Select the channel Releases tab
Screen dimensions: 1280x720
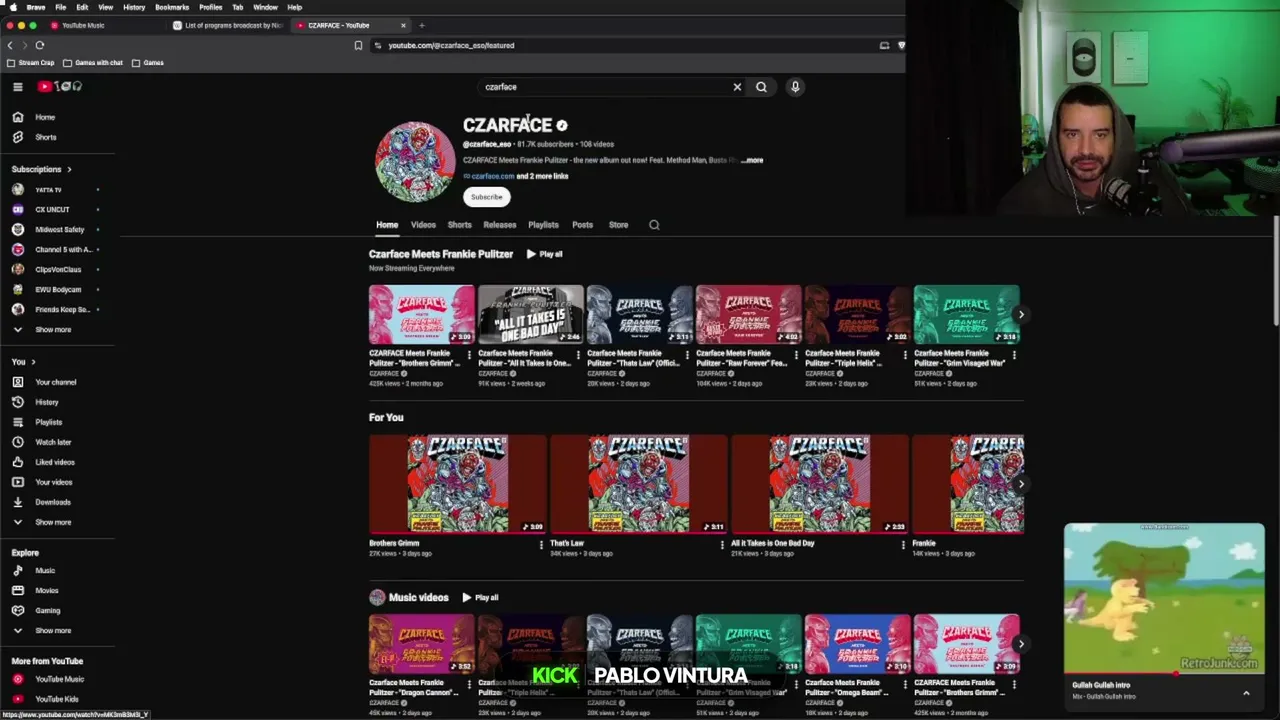tap(500, 225)
